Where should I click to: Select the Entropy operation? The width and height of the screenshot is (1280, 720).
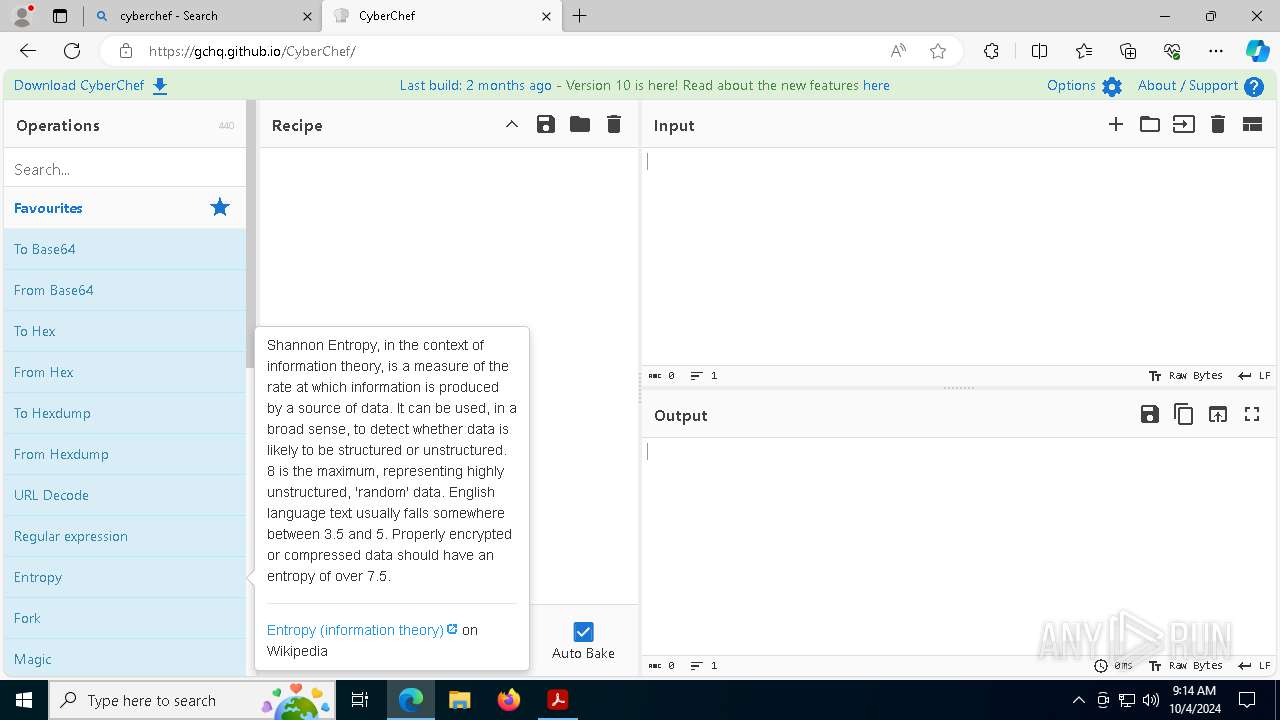(x=125, y=577)
